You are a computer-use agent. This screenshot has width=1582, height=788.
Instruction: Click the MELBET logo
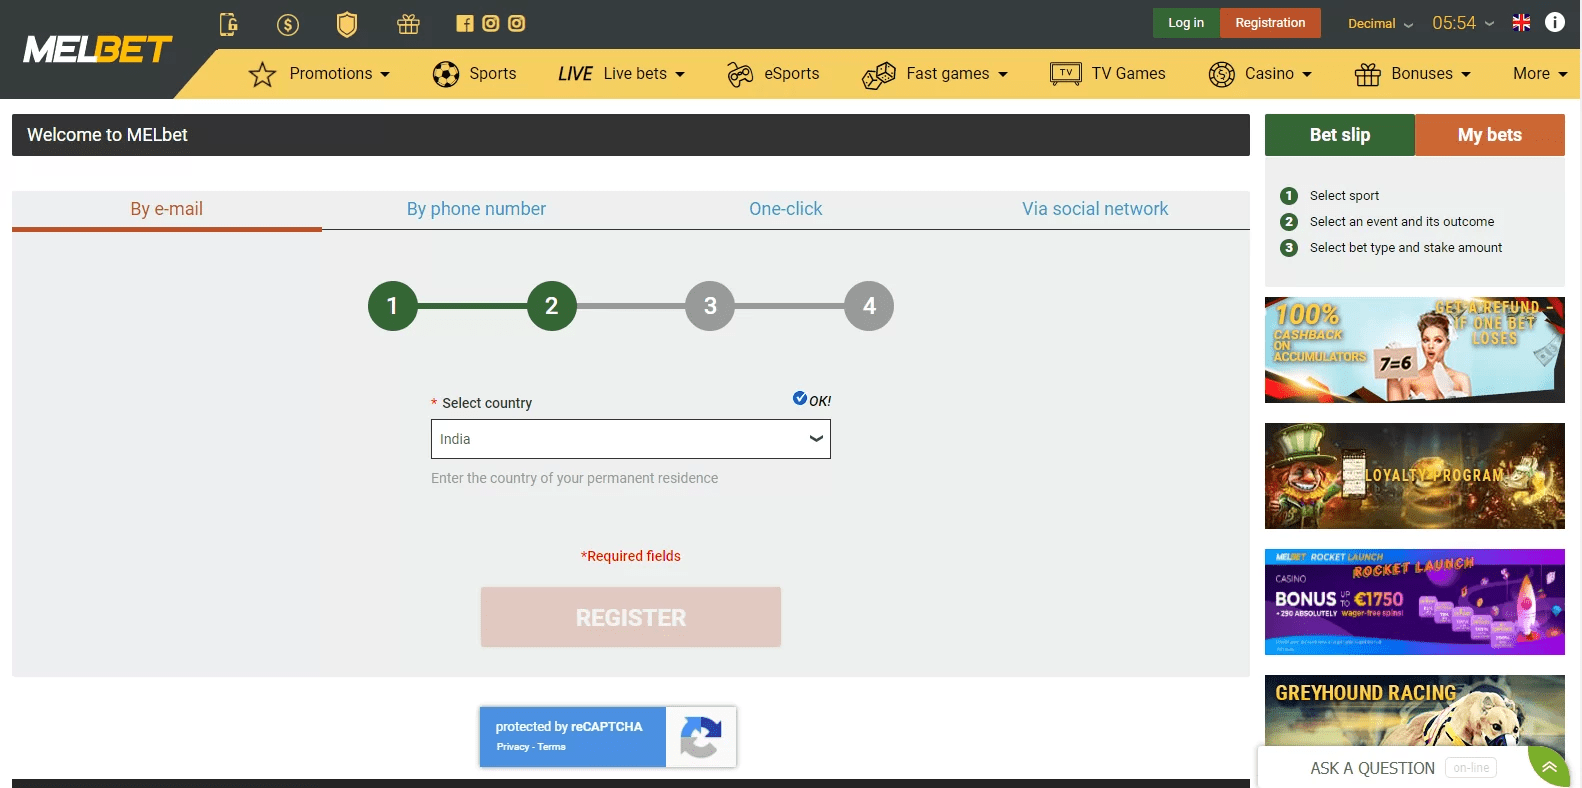tap(98, 49)
